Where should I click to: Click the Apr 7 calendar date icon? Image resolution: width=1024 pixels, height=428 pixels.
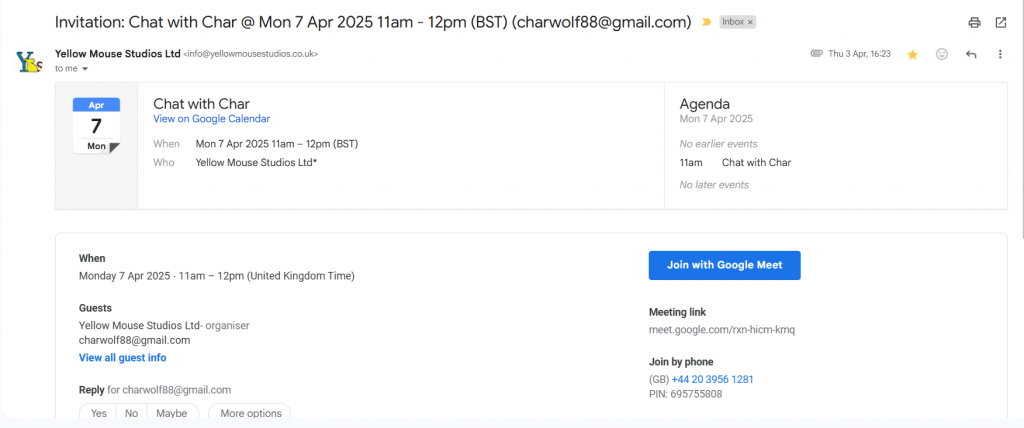(96, 125)
